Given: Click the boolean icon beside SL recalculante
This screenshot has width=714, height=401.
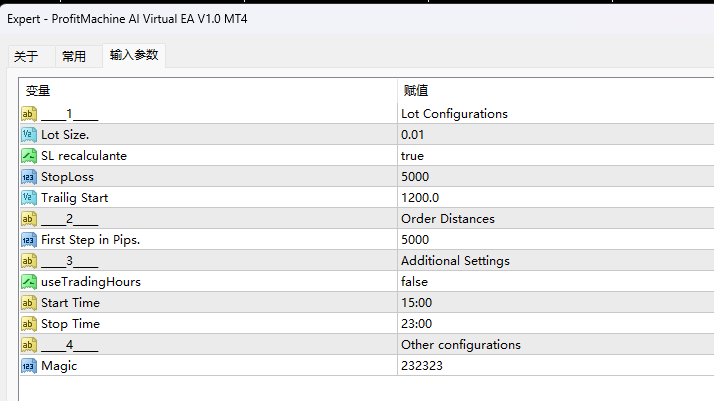Looking at the screenshot, I should pos(28,156).
